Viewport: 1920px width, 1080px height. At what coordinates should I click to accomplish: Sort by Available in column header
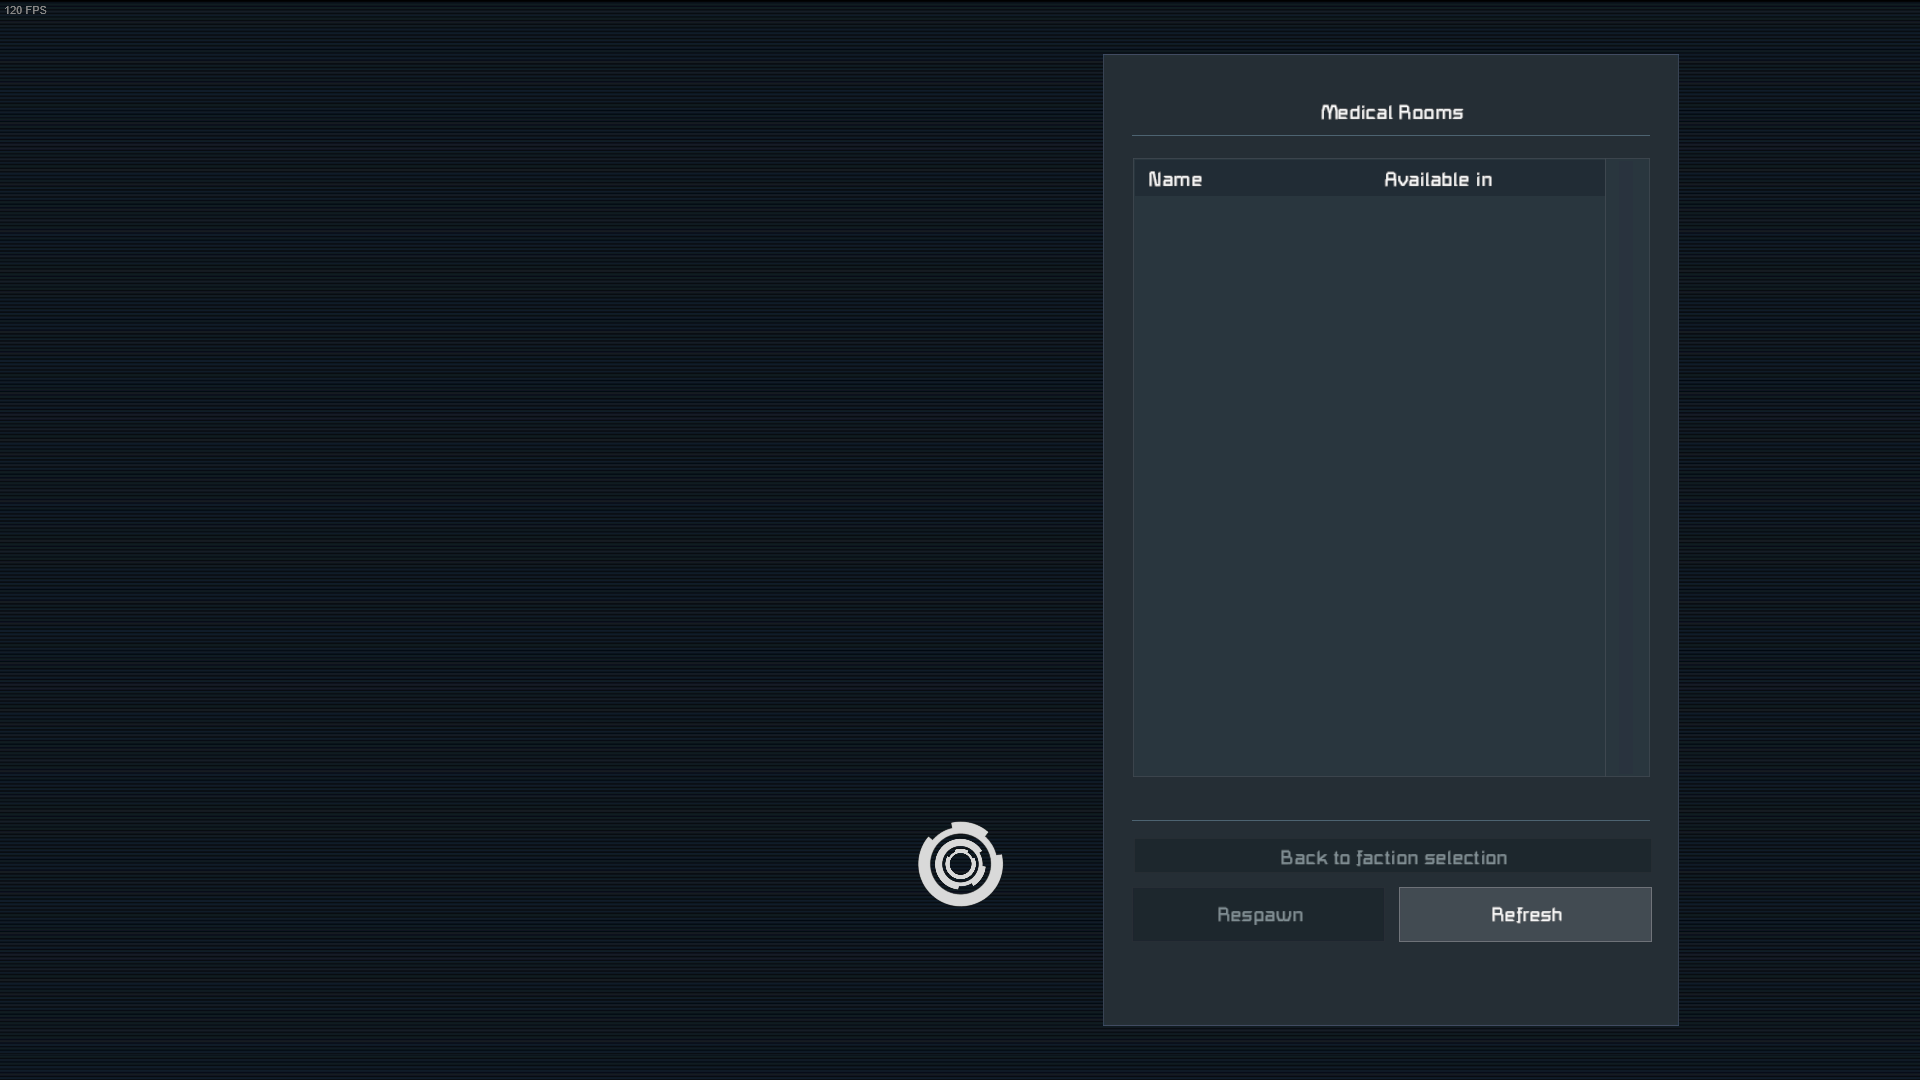[x=1437, y=180]
